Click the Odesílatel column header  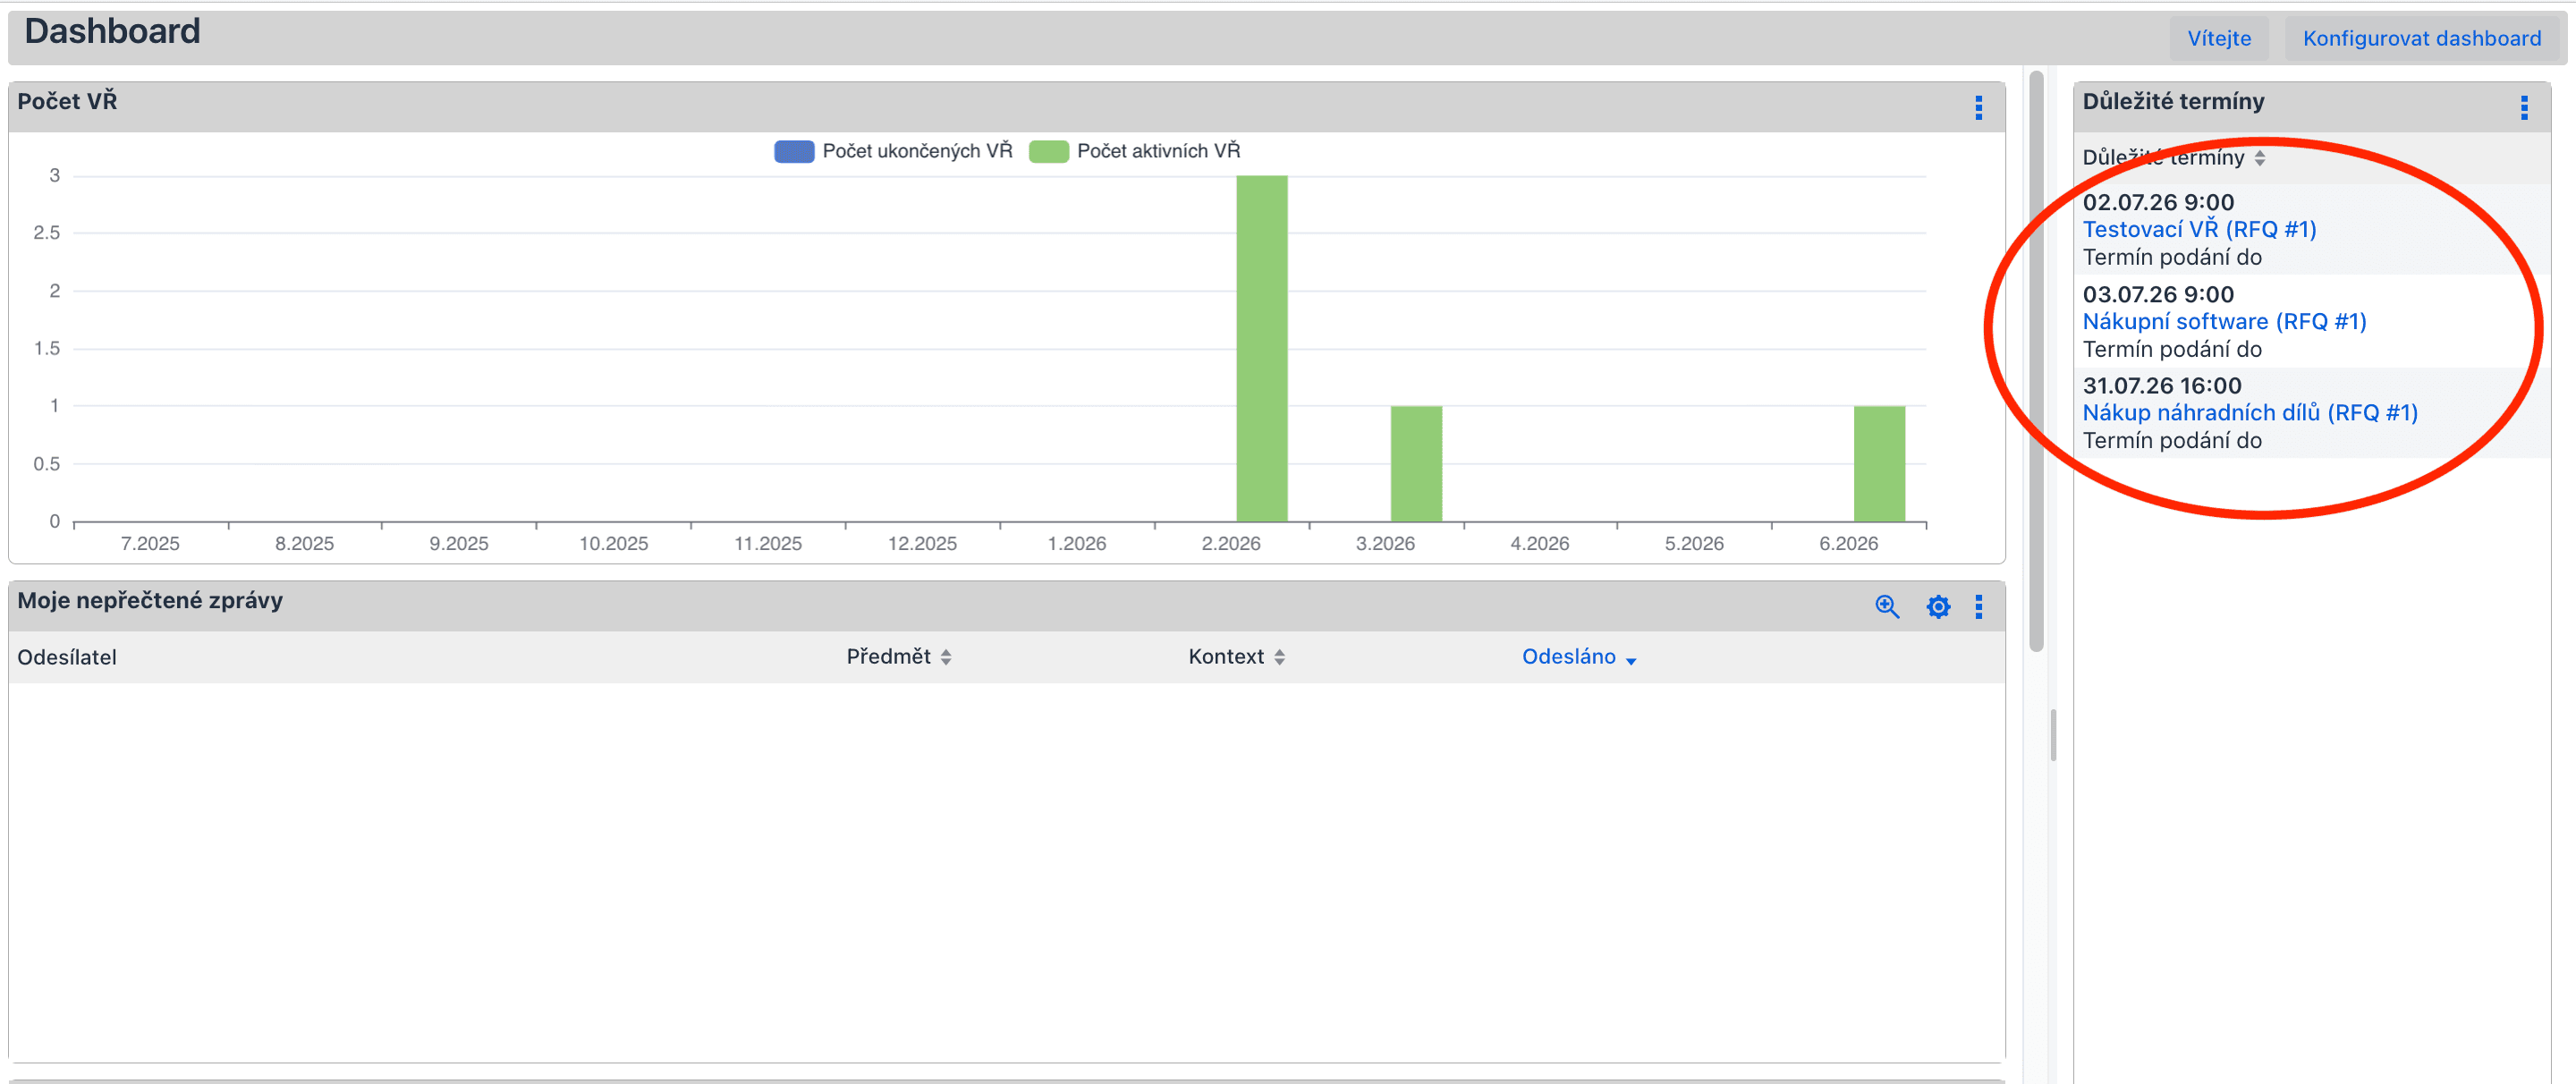tap(67, 657)
